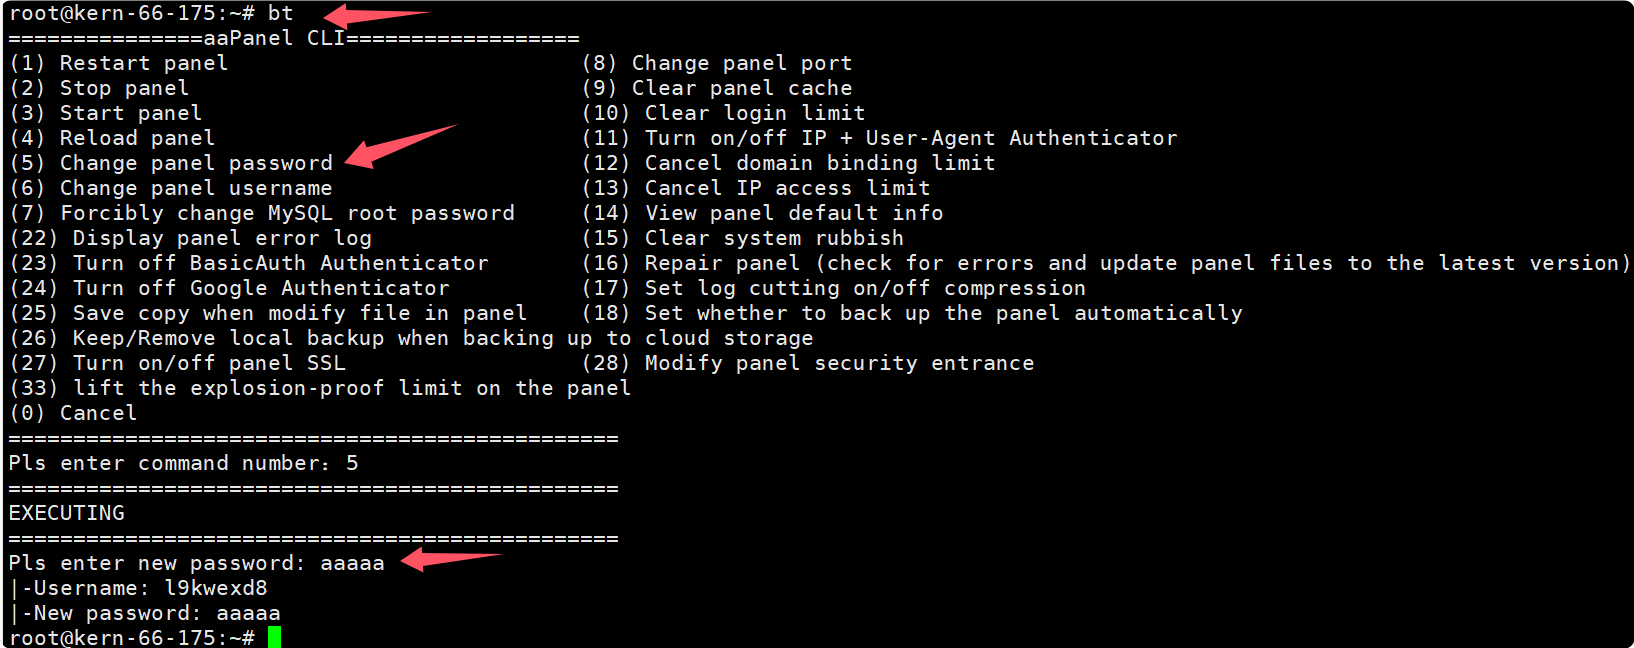Click the username l9kwexd8 text
Image resolution: width=1634 pixels, height=648 pixels.
[x=216, y=588]
